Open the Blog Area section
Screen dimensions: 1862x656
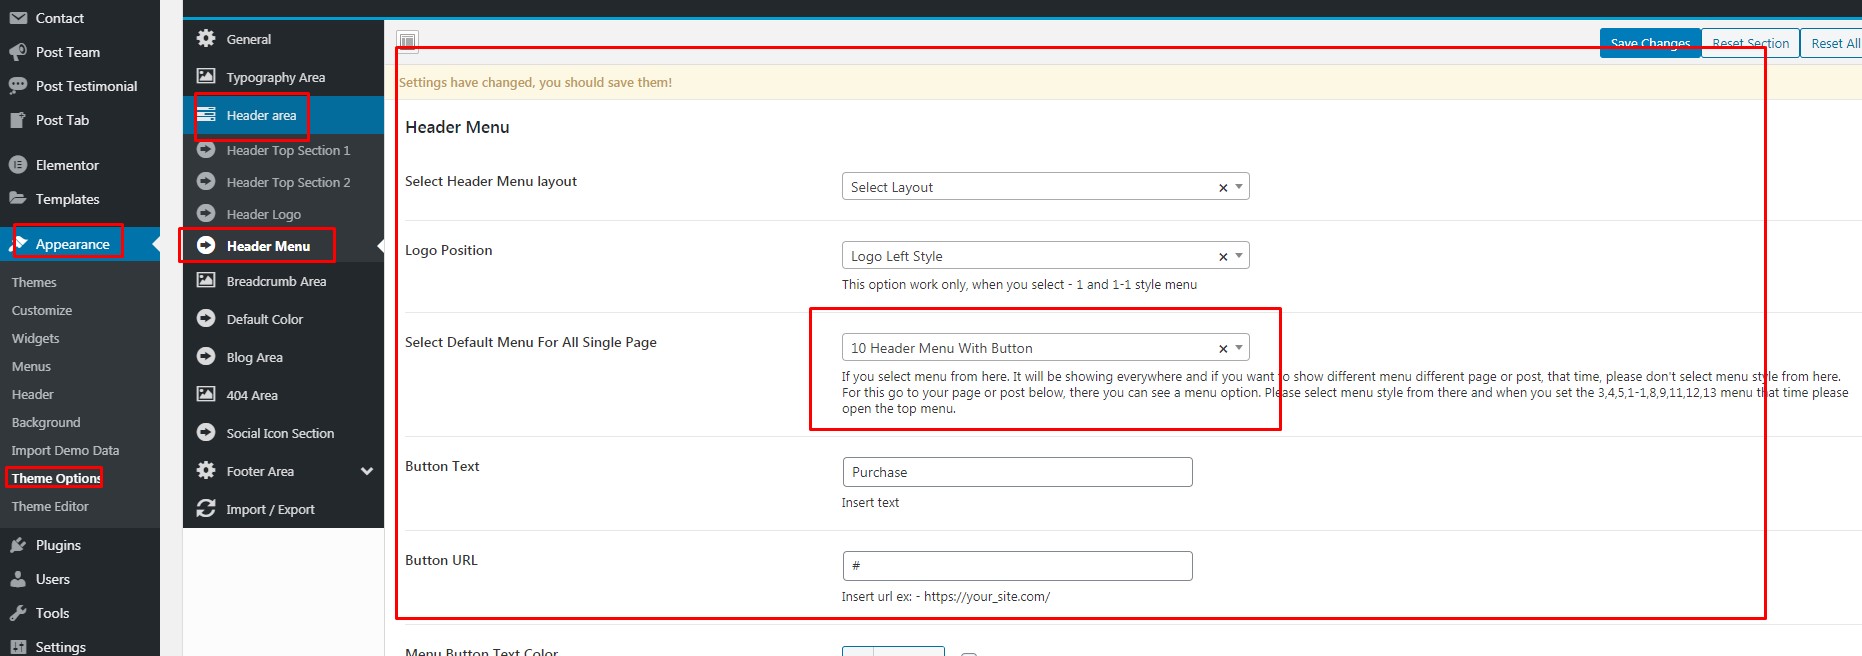point(283,357)
